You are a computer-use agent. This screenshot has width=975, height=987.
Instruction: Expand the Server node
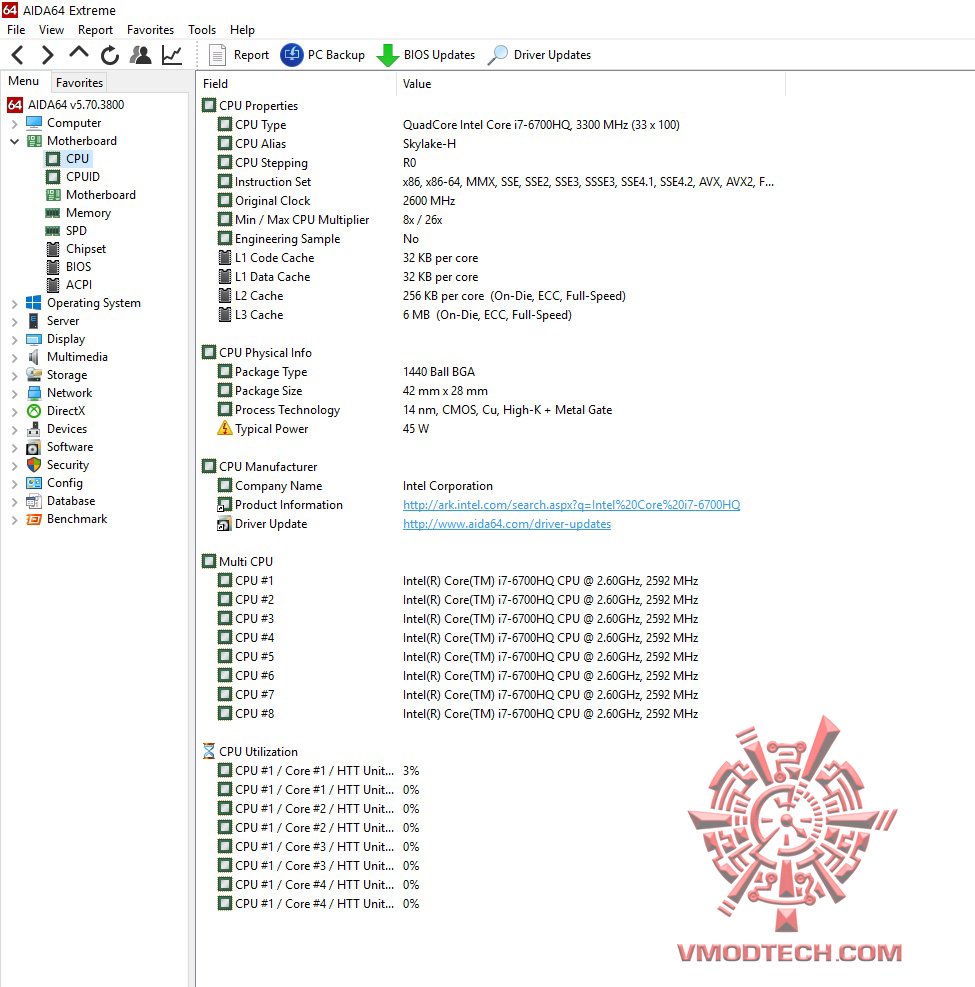coord(14,322)
